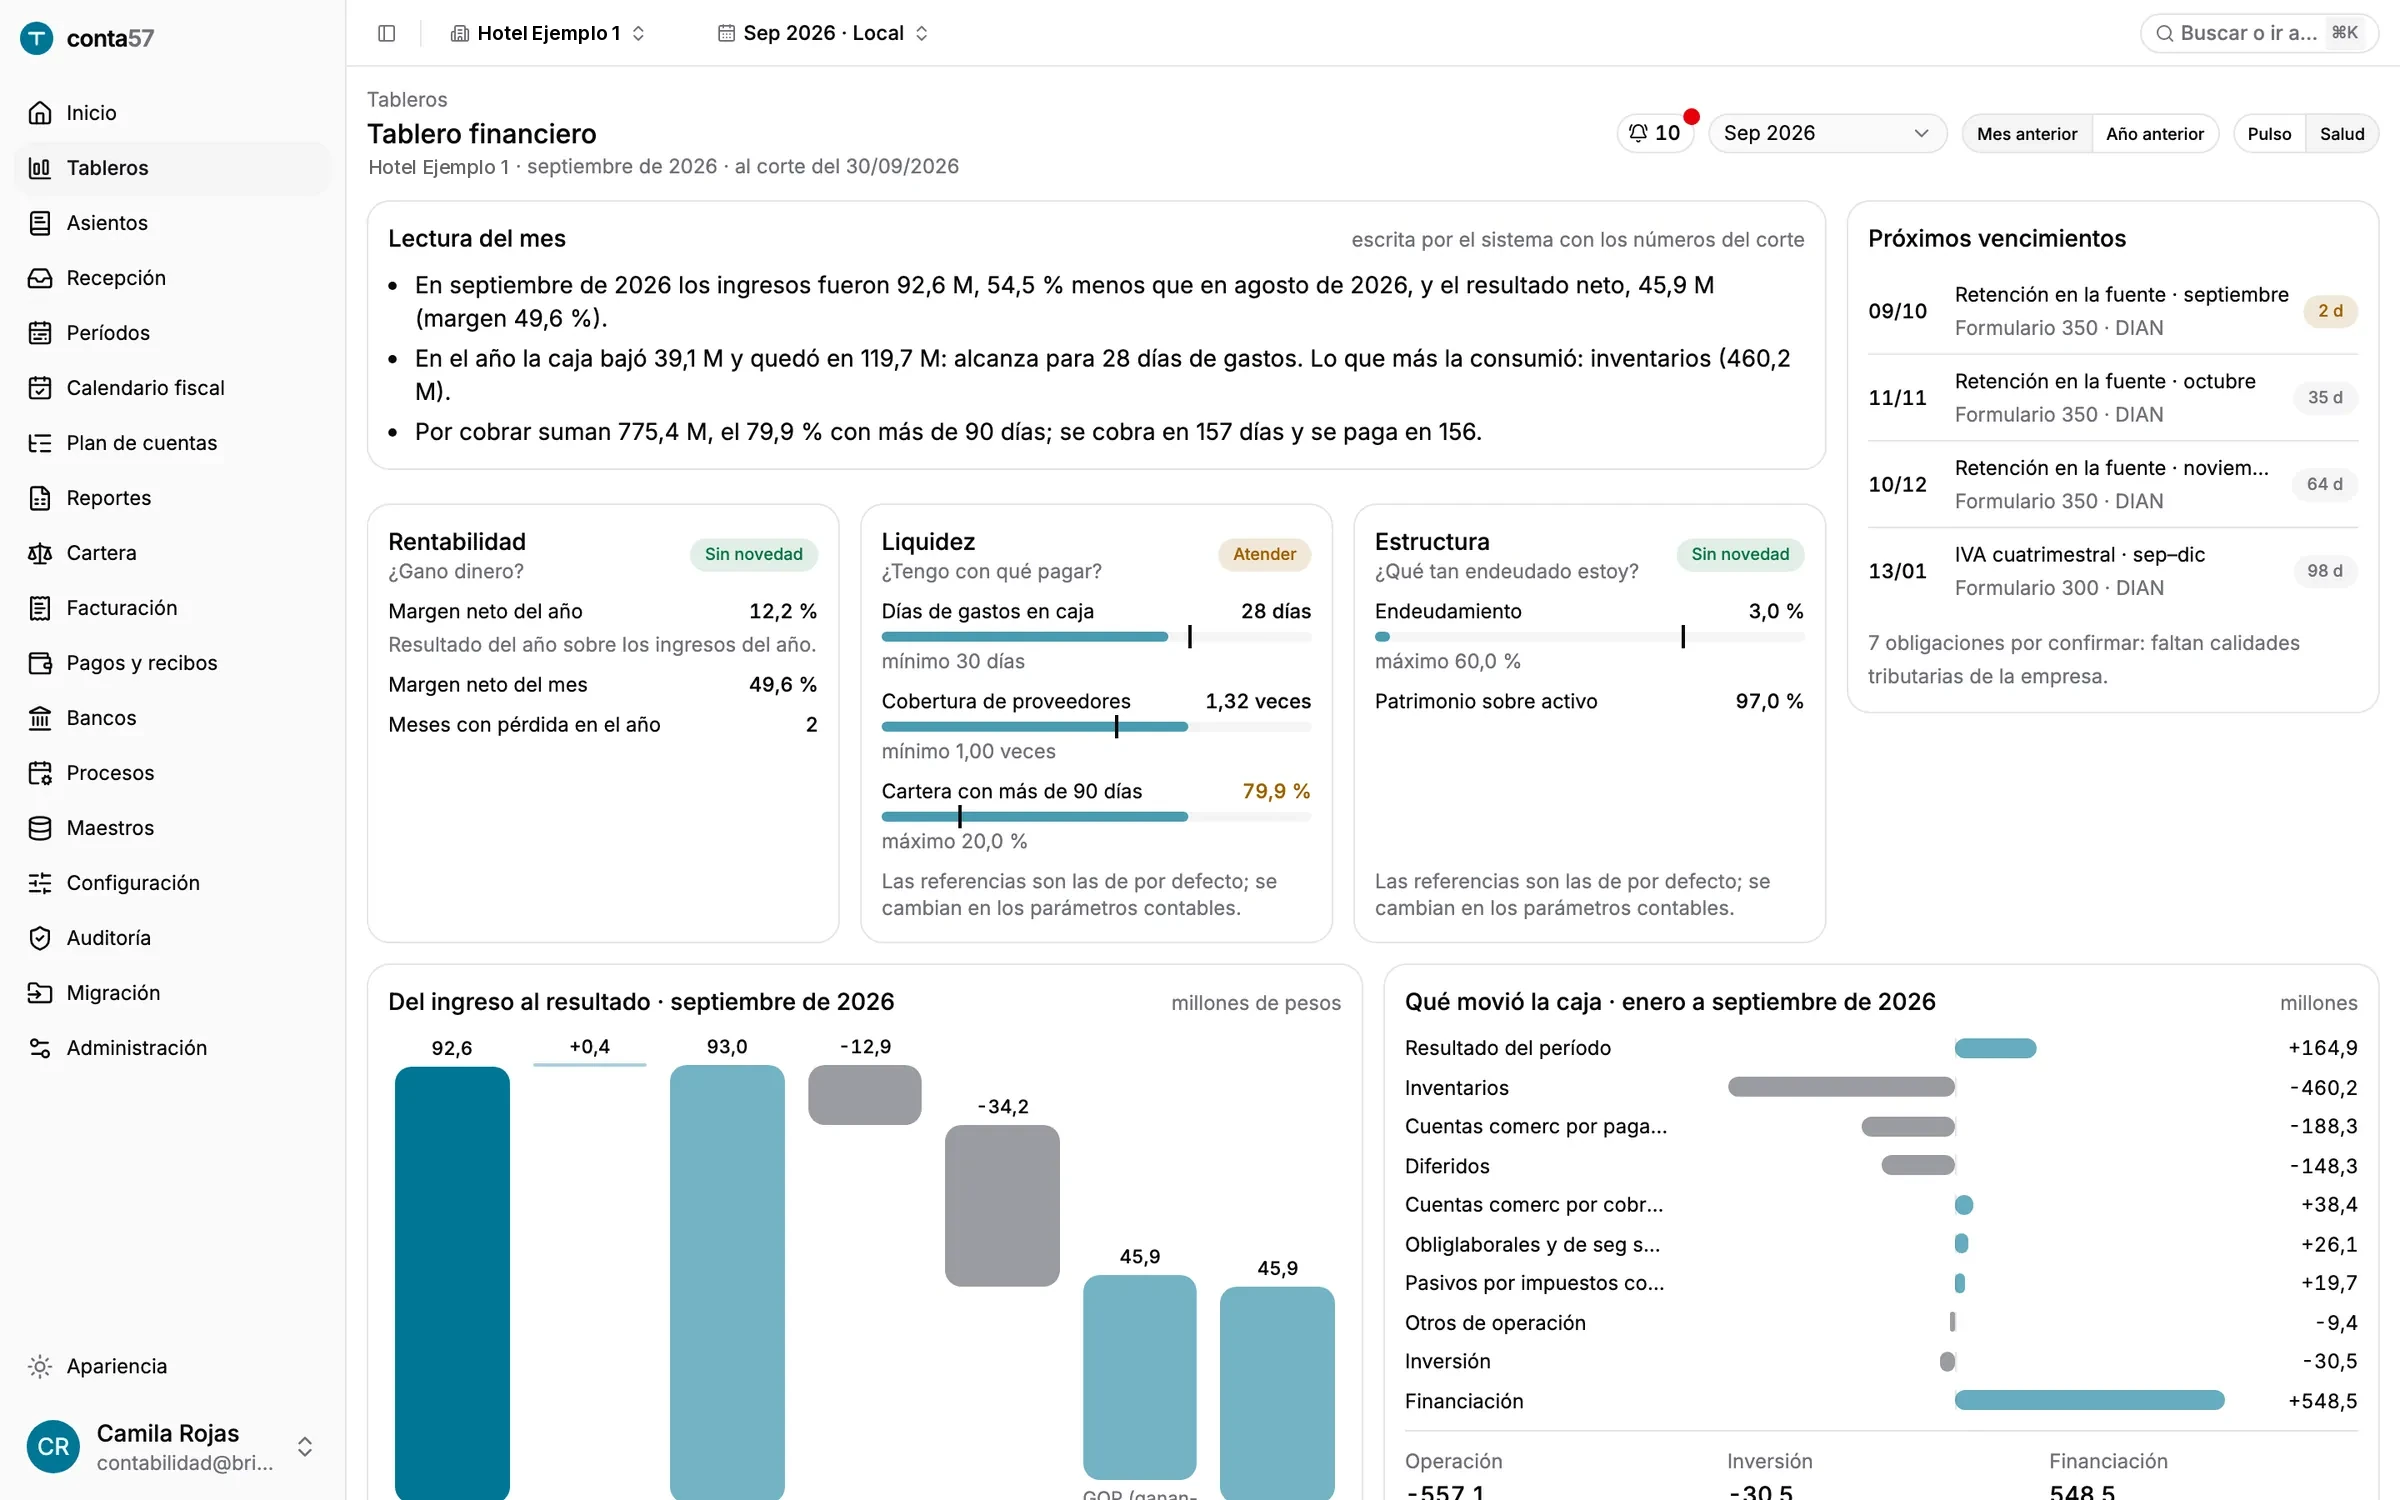
Task: Open Configuración sliders icon
Action: [x=40, y=883]
